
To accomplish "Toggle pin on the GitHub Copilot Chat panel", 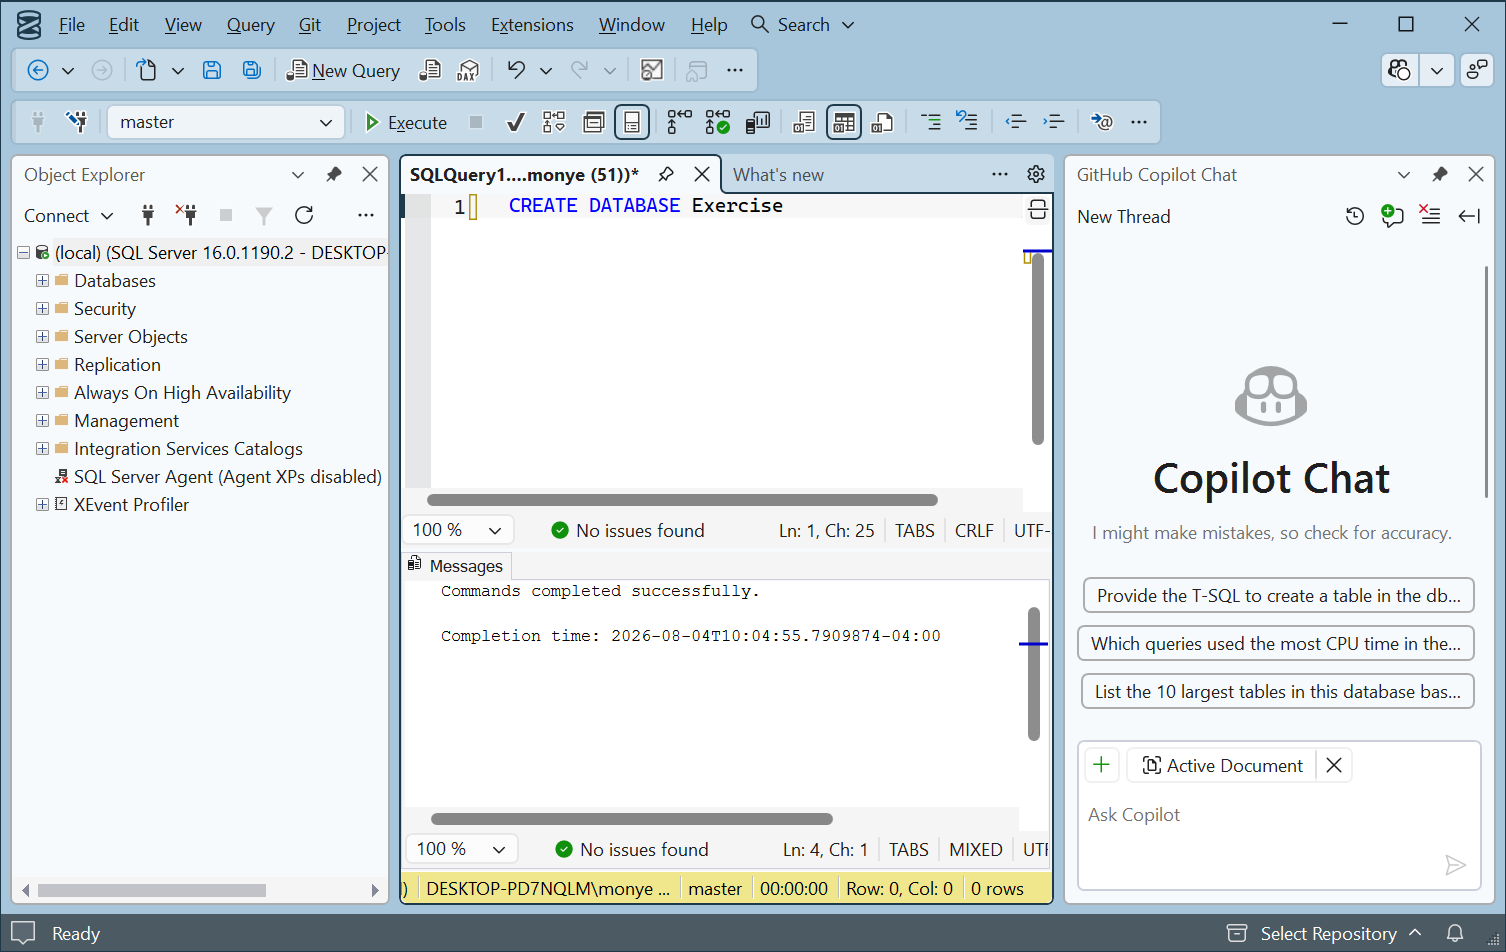I will coord(1440,174).
